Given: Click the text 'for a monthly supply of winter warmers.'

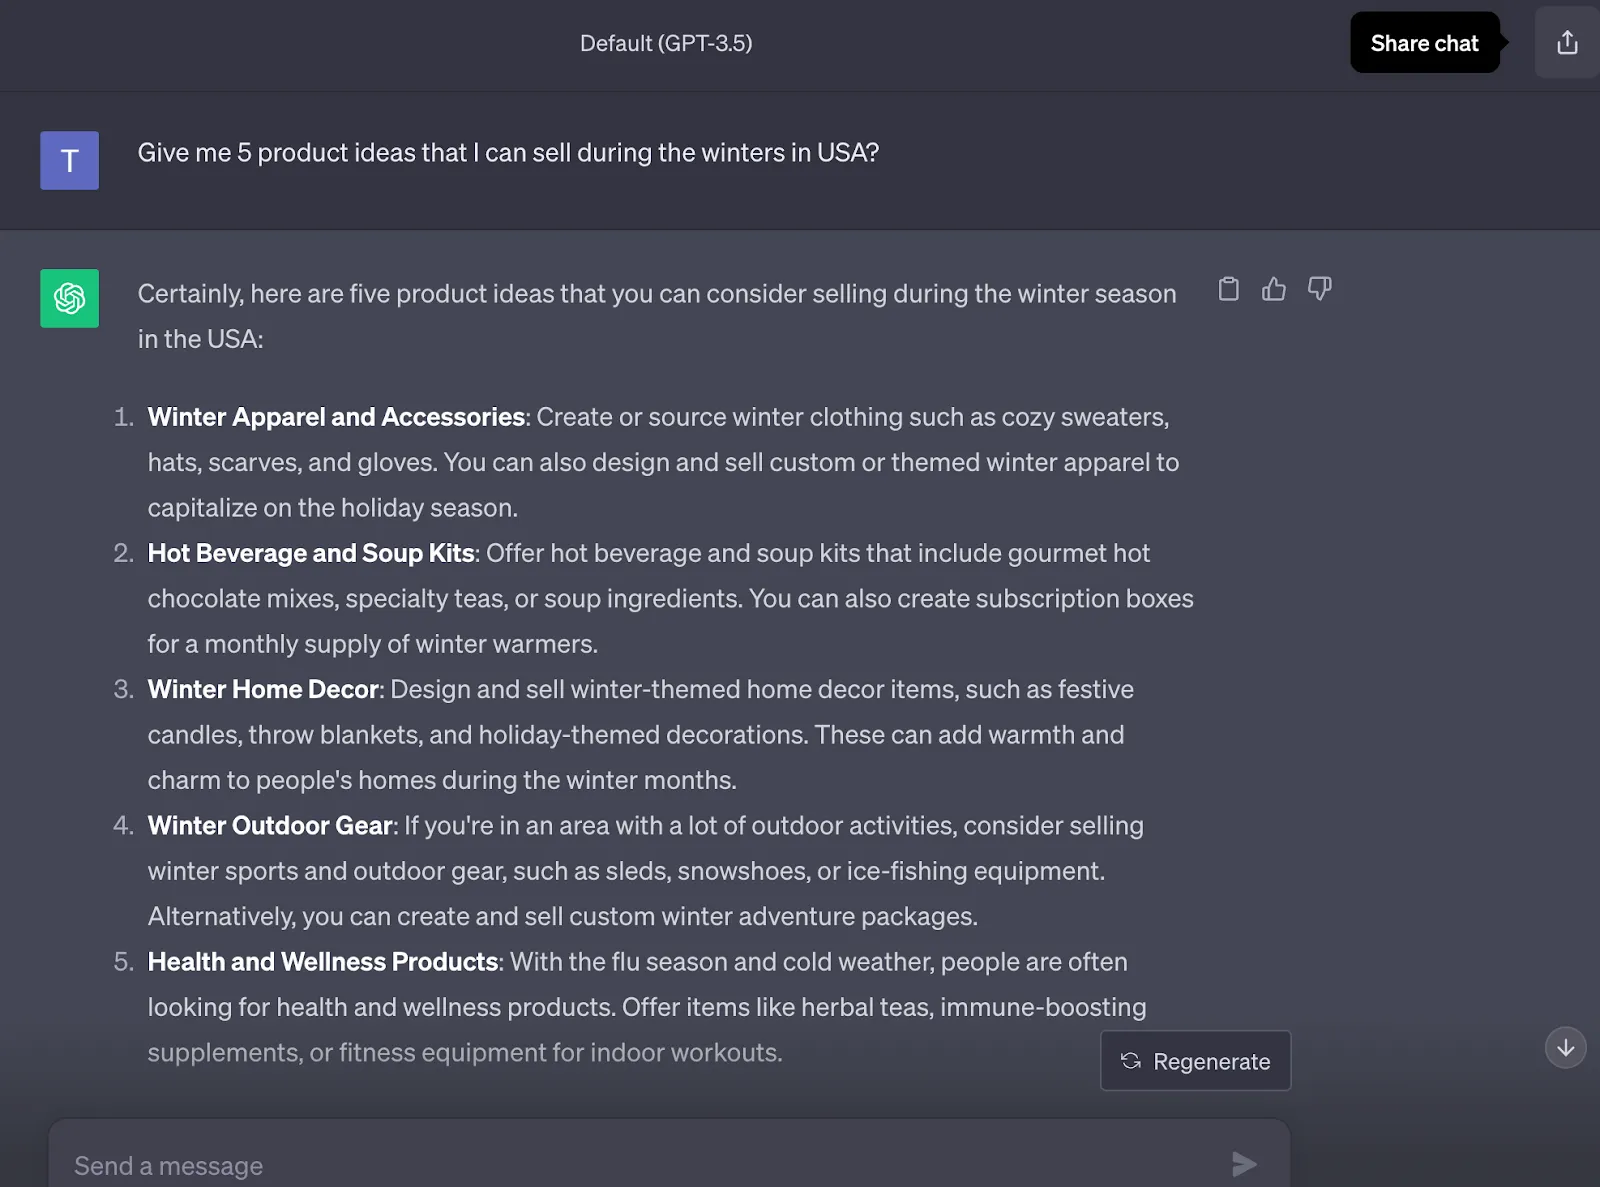Looking at the screenshot, I should [372, 644].
